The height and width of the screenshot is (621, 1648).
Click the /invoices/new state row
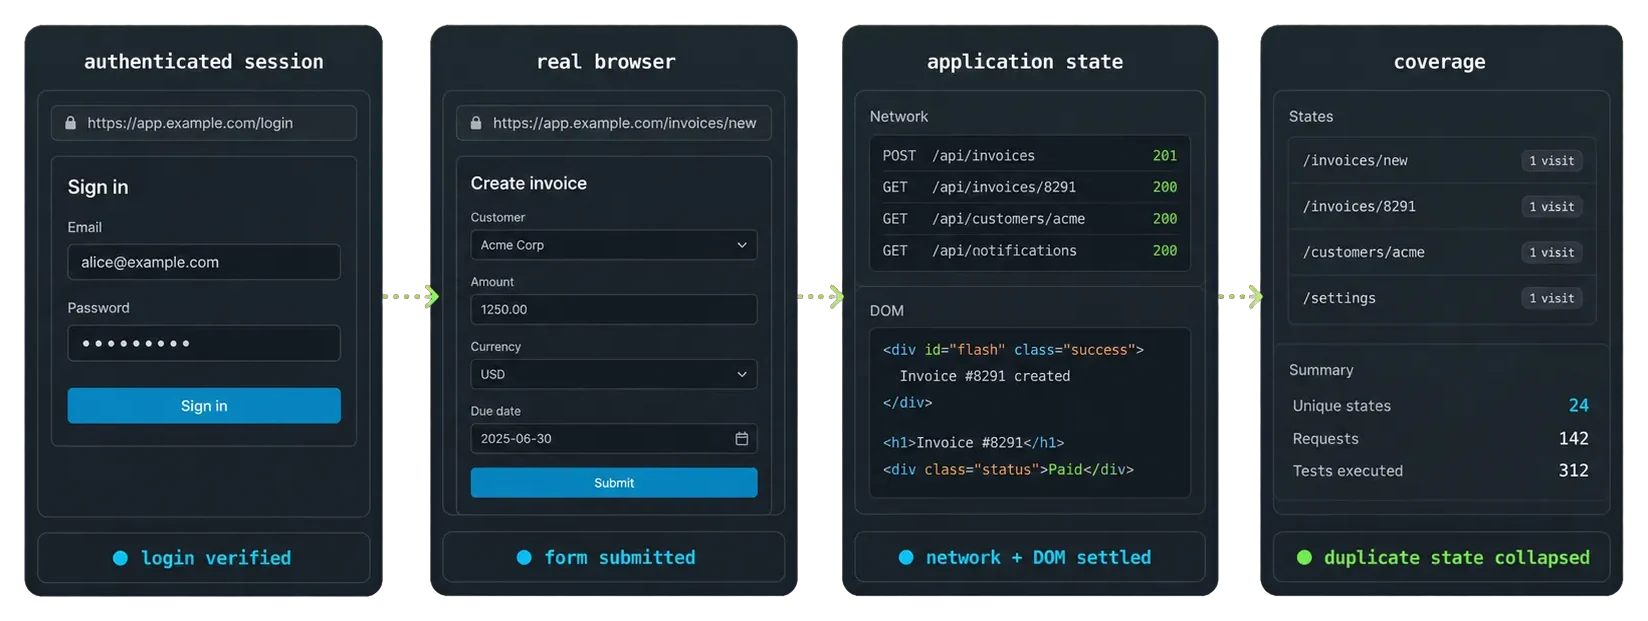click(x=1442, y=161)
